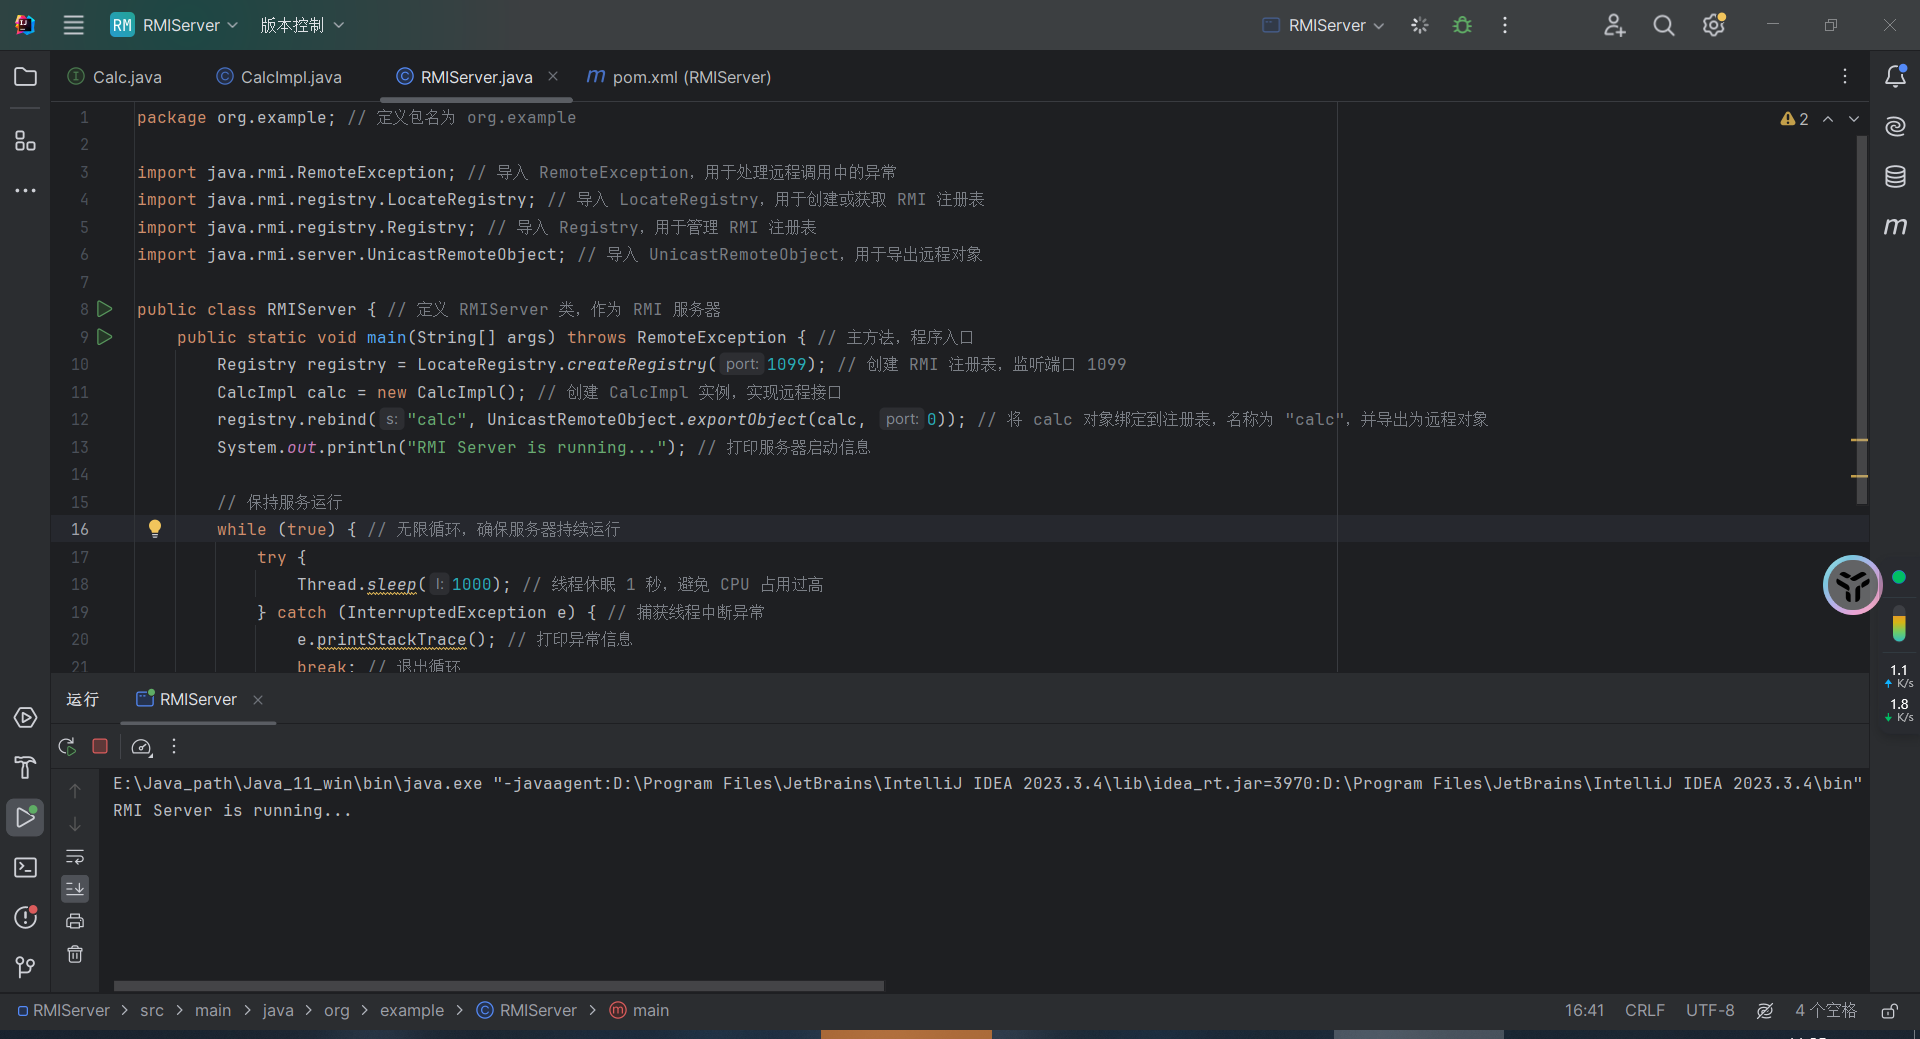Open the AI Assistant spiral icon
1920x1039 pixels.
tap(1895, 126)
